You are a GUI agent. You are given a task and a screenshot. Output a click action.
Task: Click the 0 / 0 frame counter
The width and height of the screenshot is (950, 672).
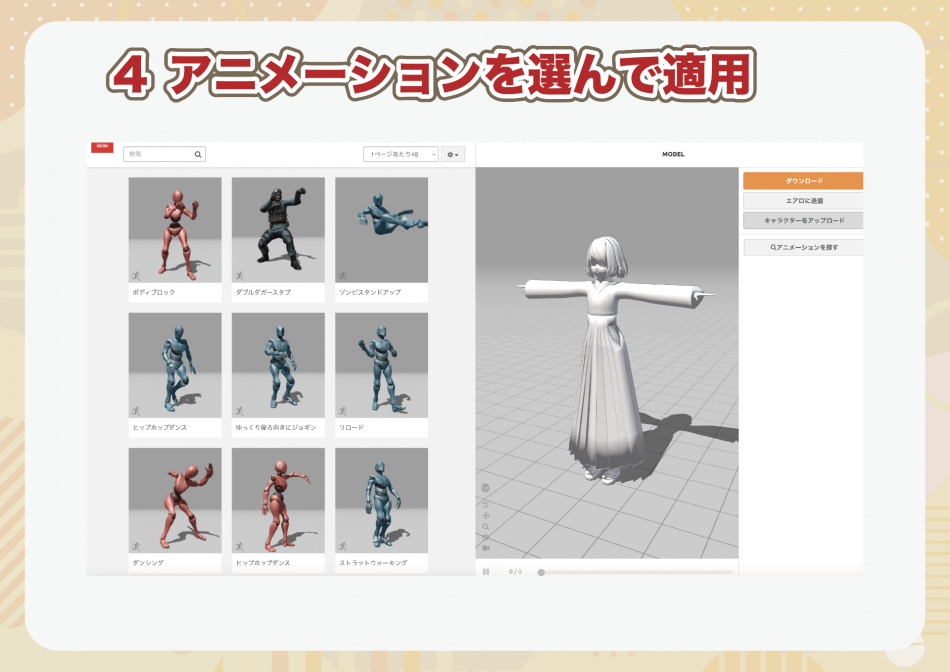click(x=515, y=571)
